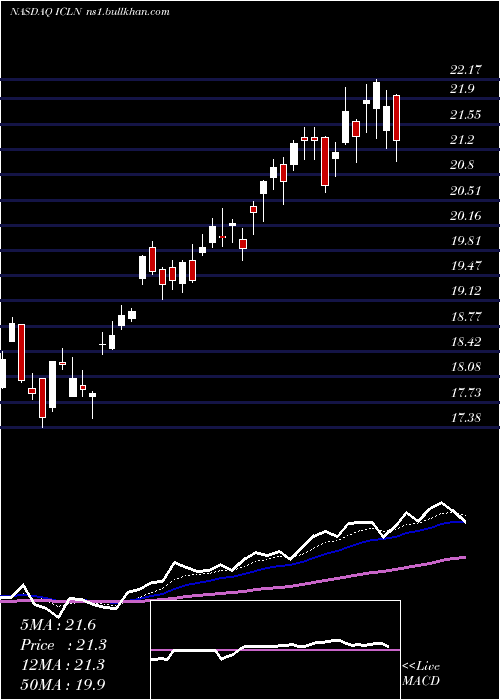
Task: Click the 17.38 price axis label
Action: 466,418
